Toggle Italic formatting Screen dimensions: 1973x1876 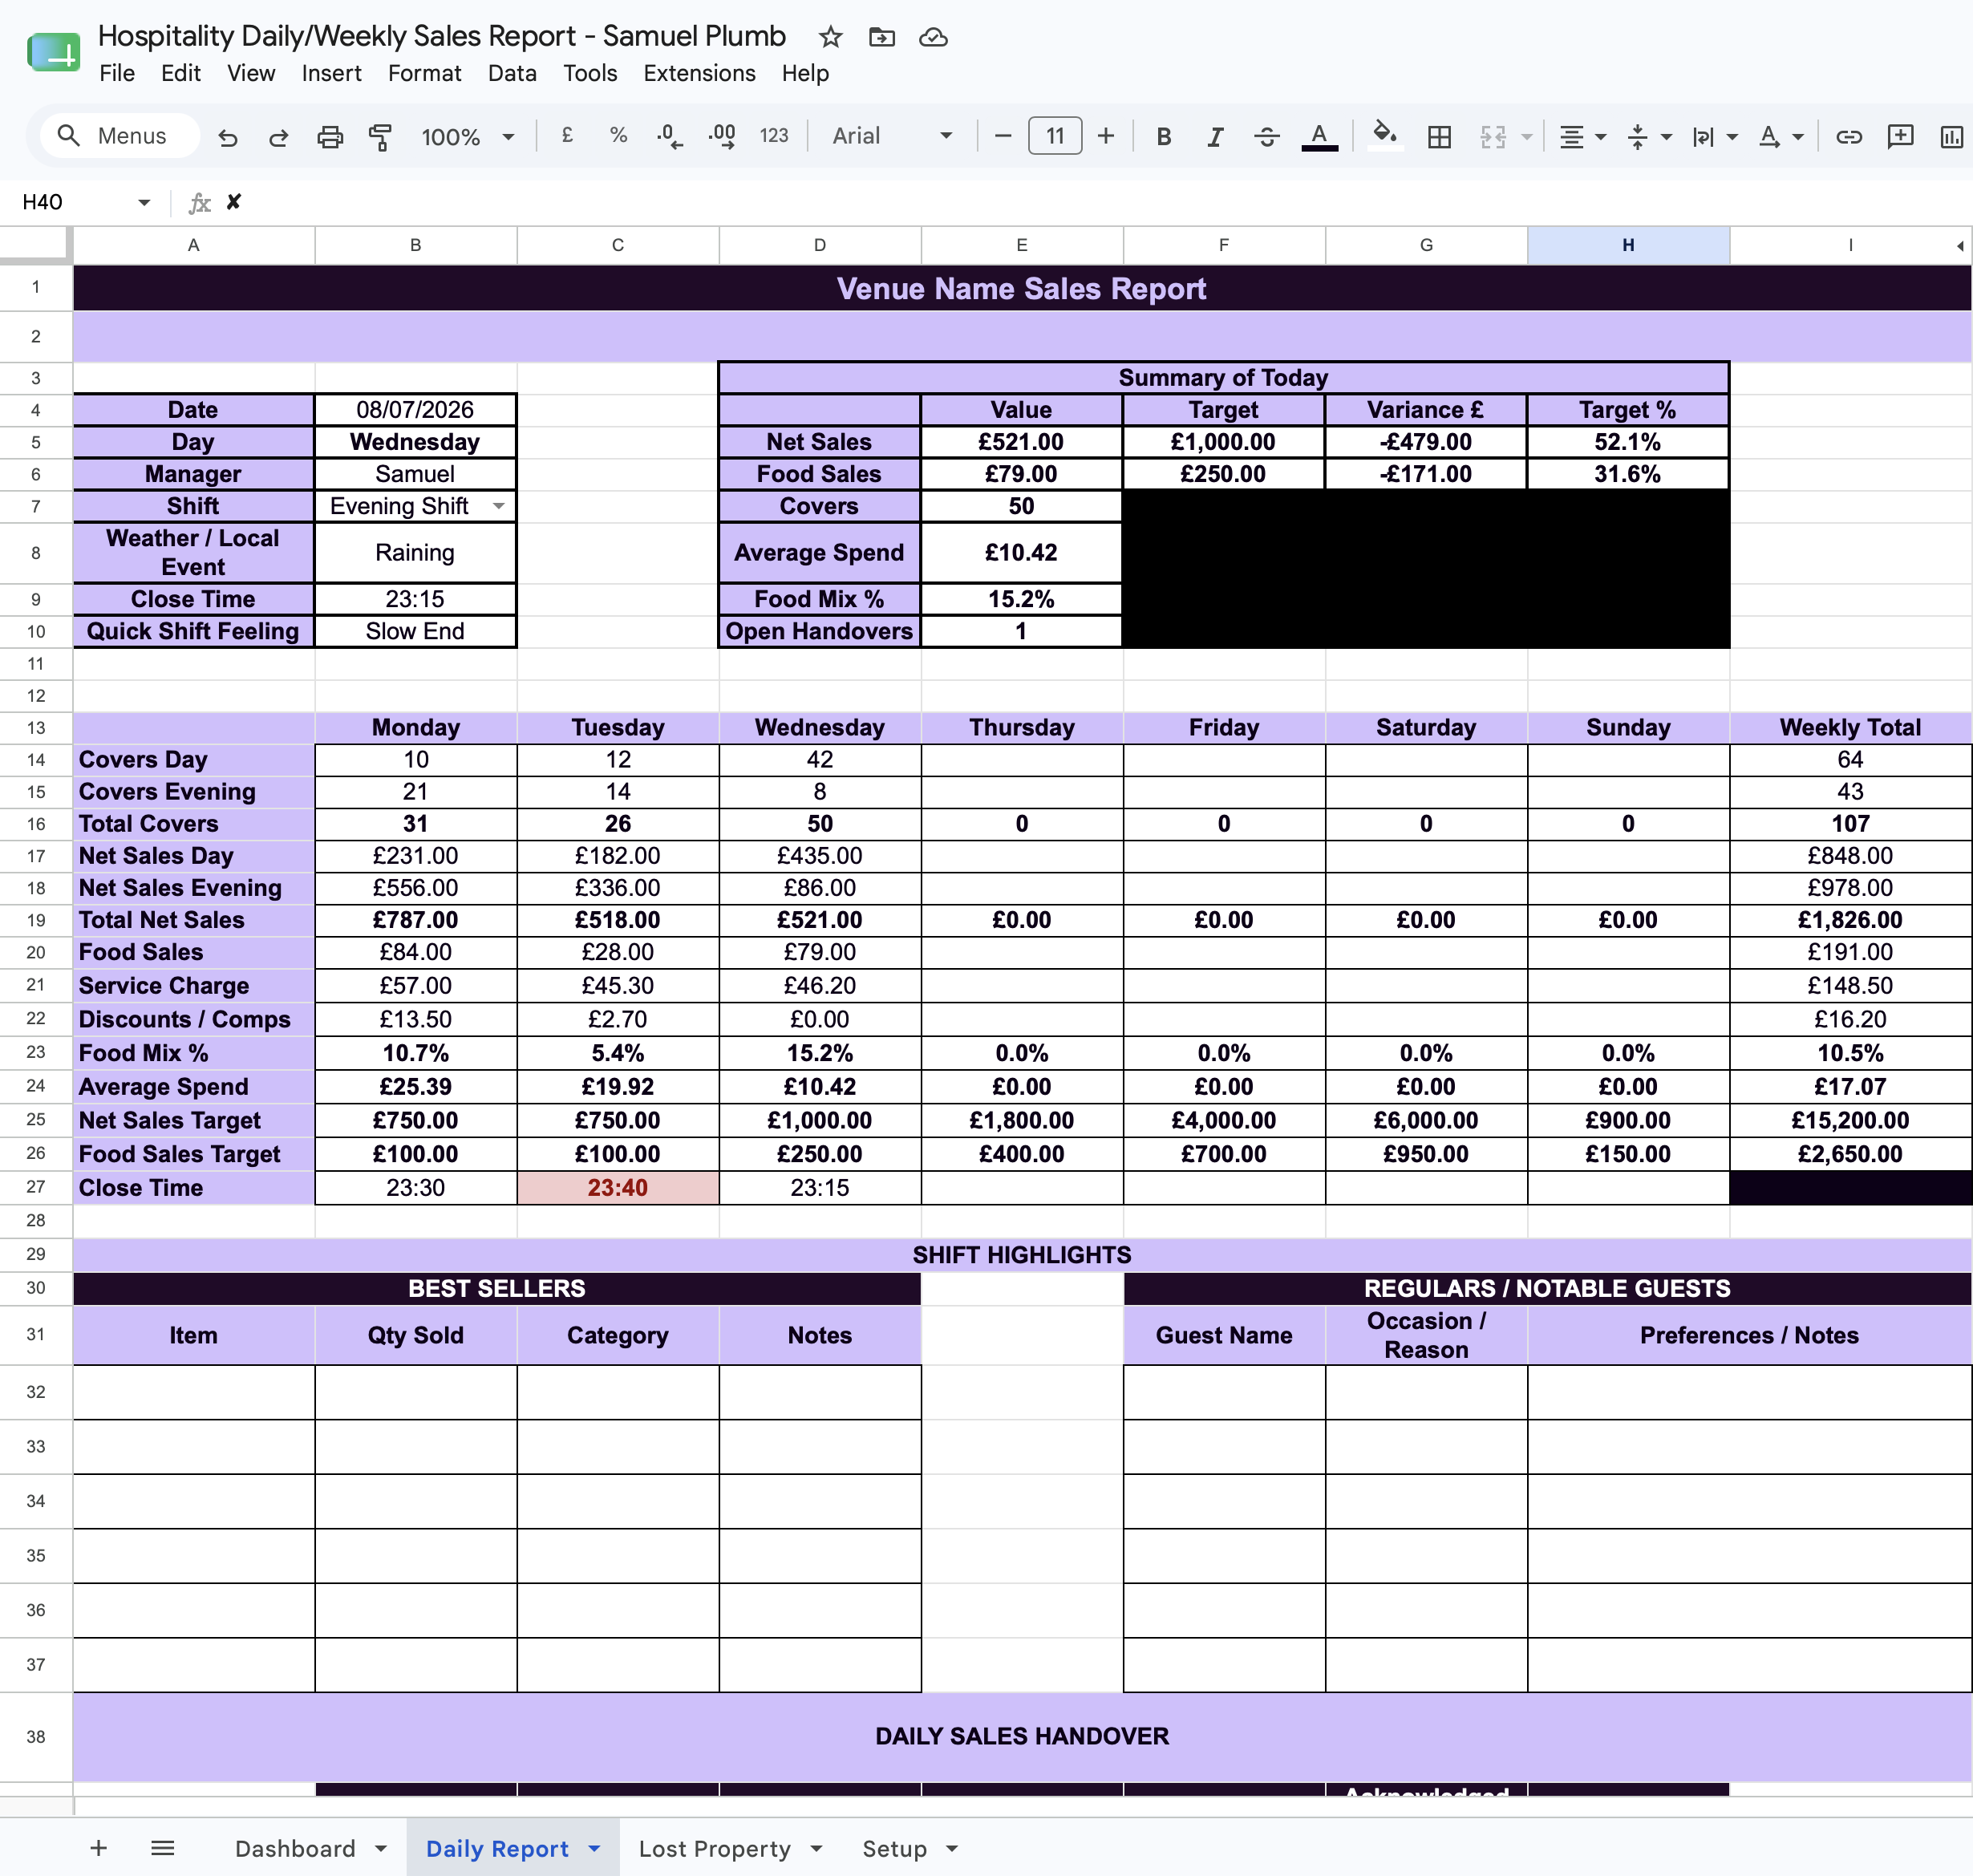[x=1215, y=136]
